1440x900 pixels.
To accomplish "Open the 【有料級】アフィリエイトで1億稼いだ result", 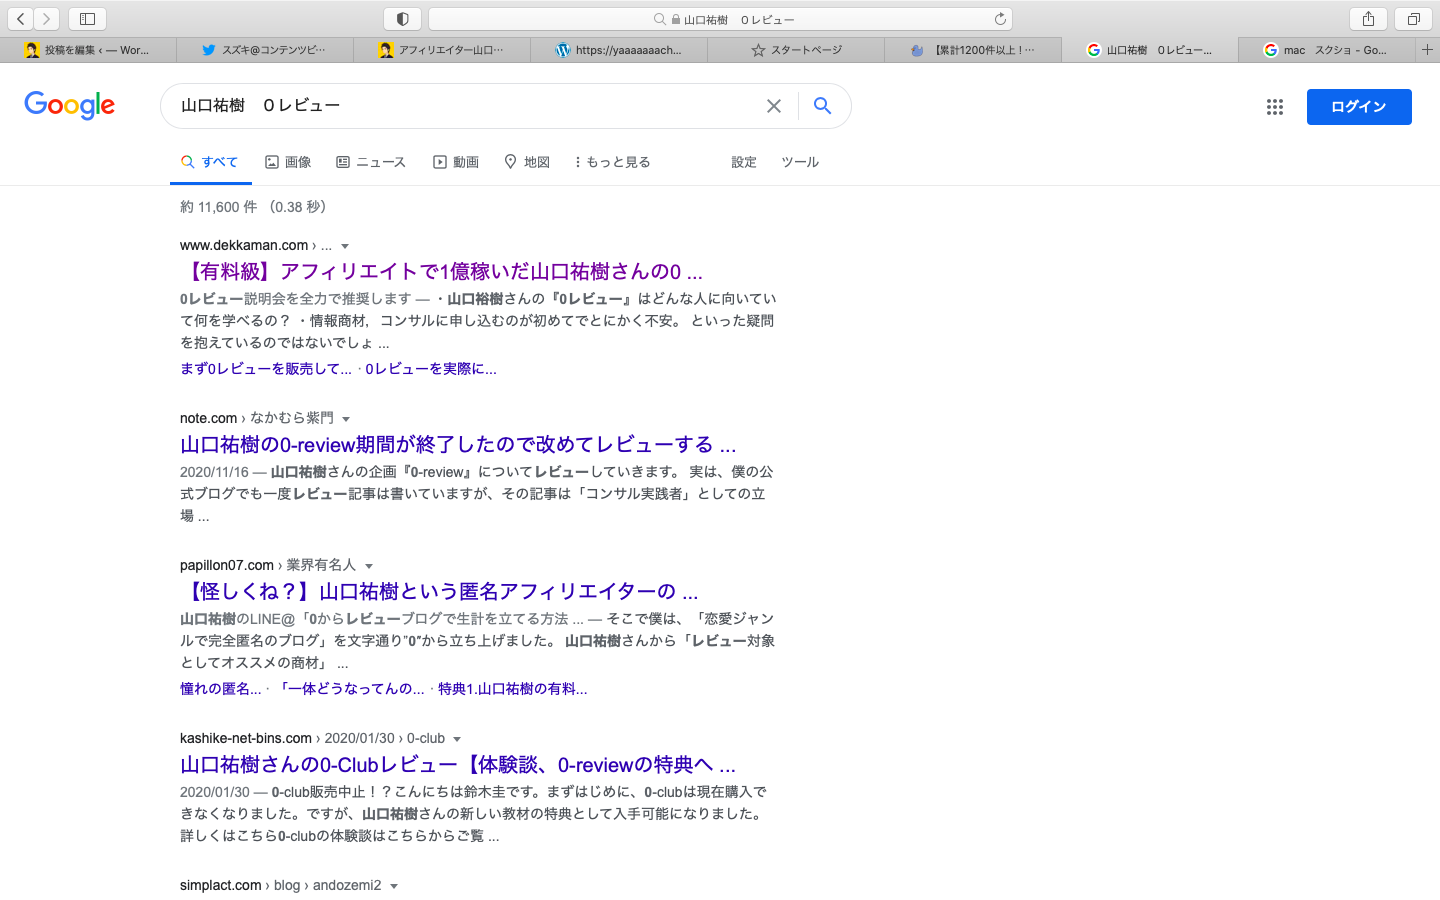I will [441, 271].
